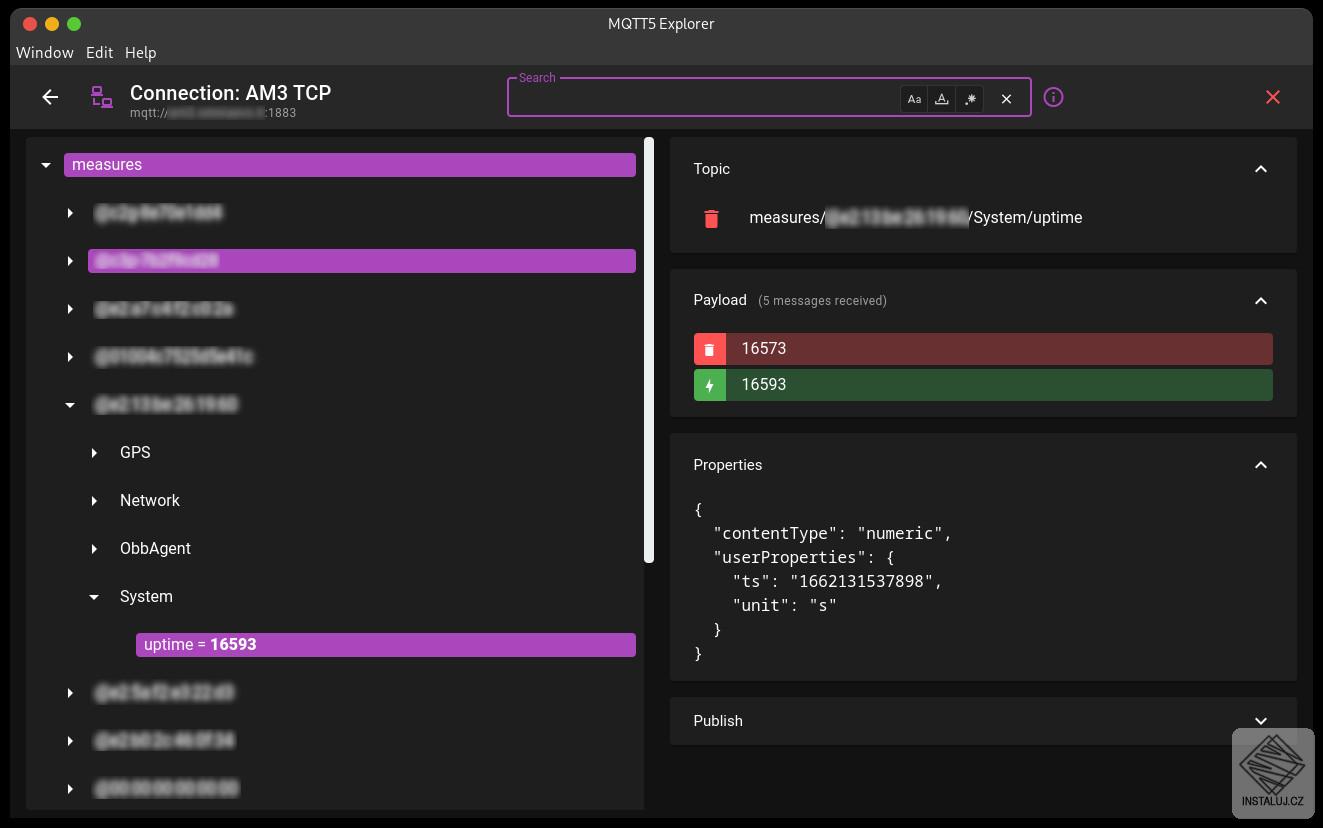Select the System tree item

click(146, 597)
